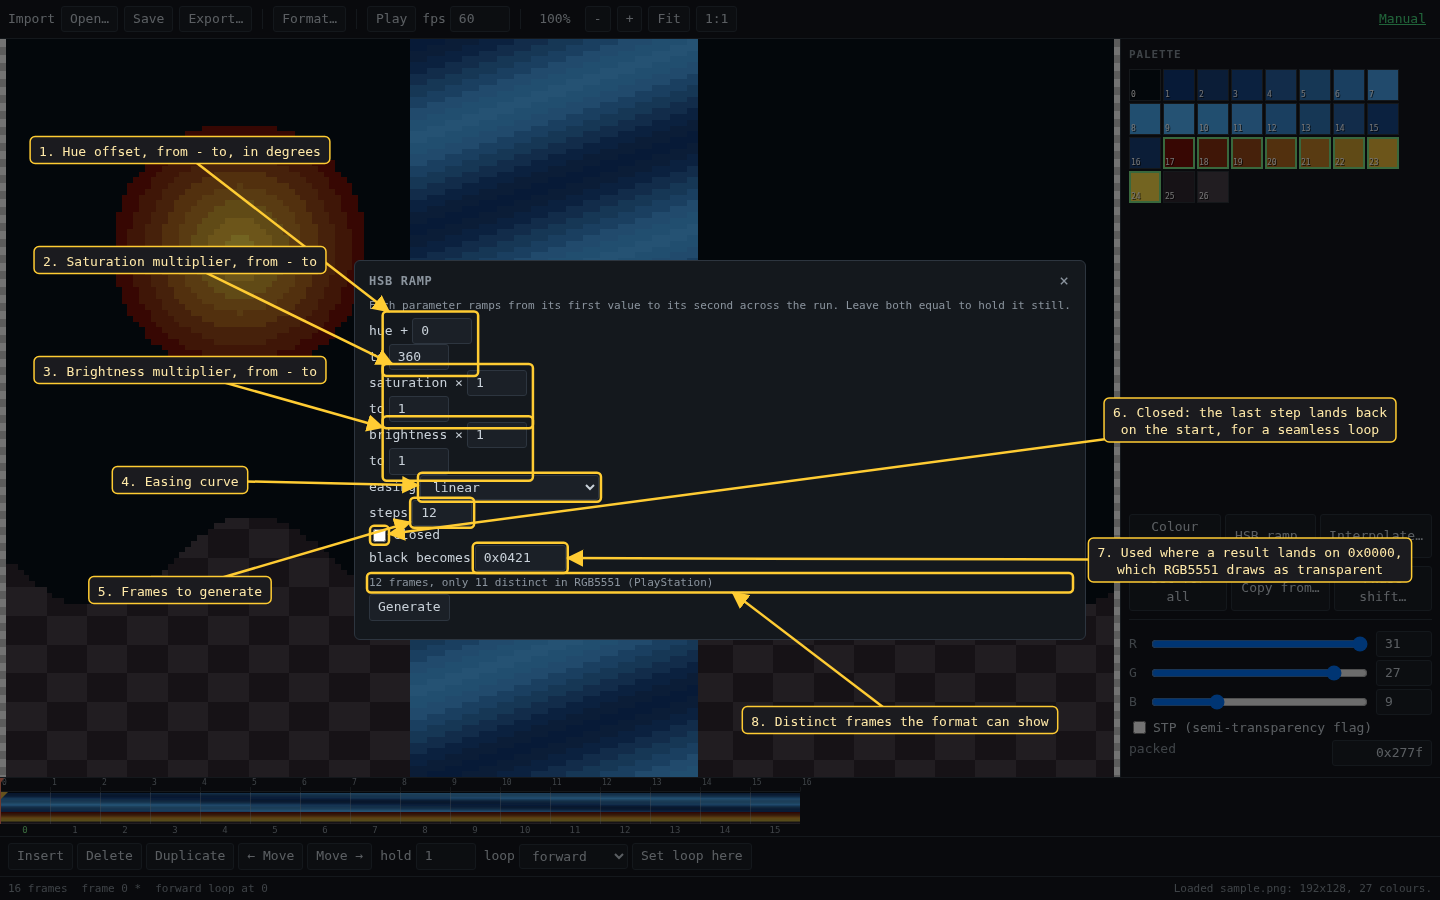Click the steps input field
1440x900 pixels.
pyautogui.click(x=443, y=513)
